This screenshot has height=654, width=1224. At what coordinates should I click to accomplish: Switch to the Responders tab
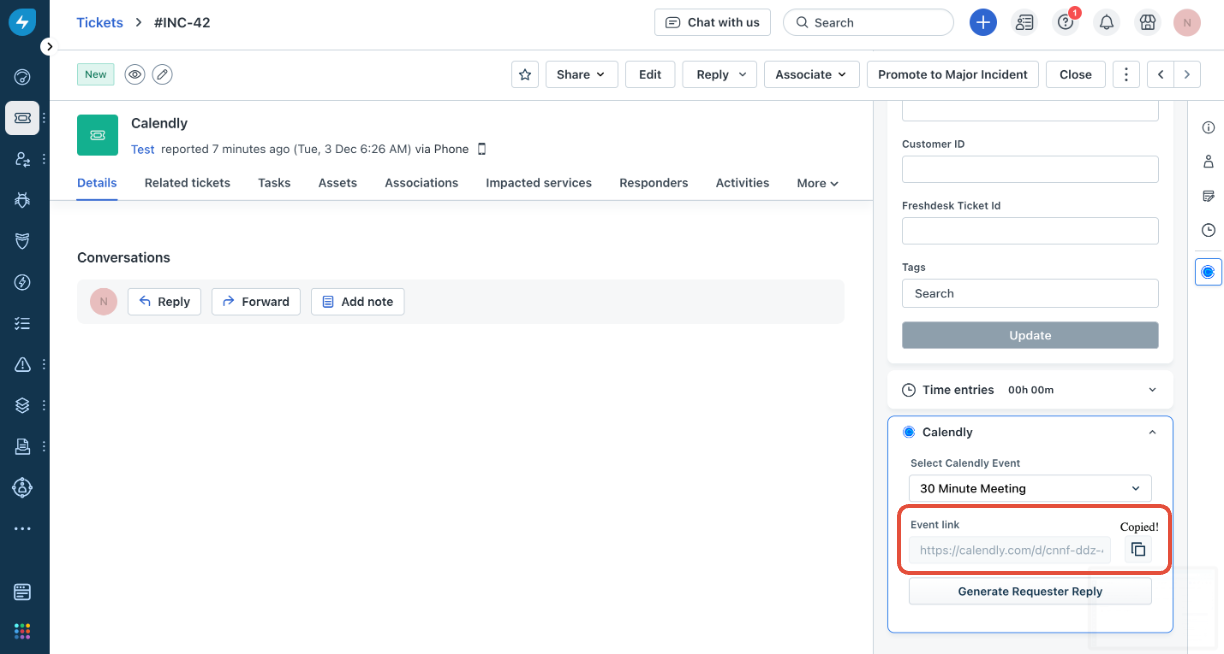(x=654, y=183)
